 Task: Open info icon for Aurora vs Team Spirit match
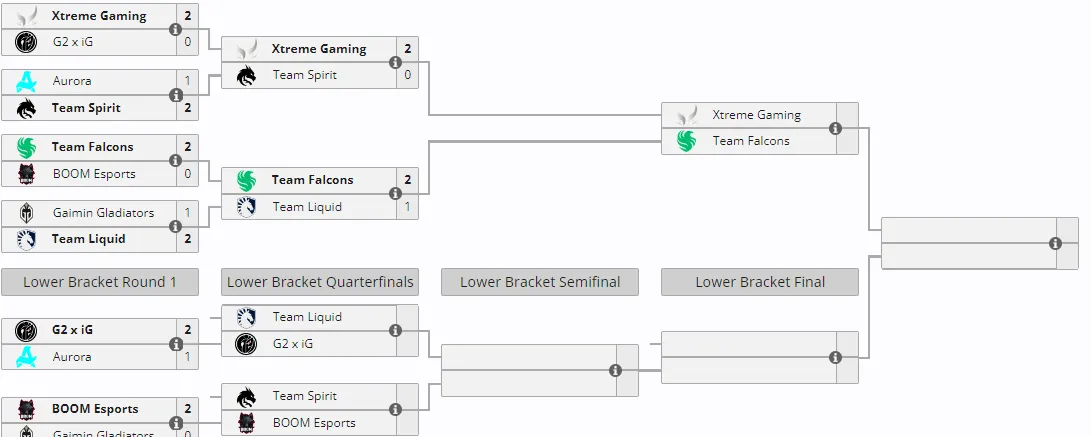click(x=175, y=95)
